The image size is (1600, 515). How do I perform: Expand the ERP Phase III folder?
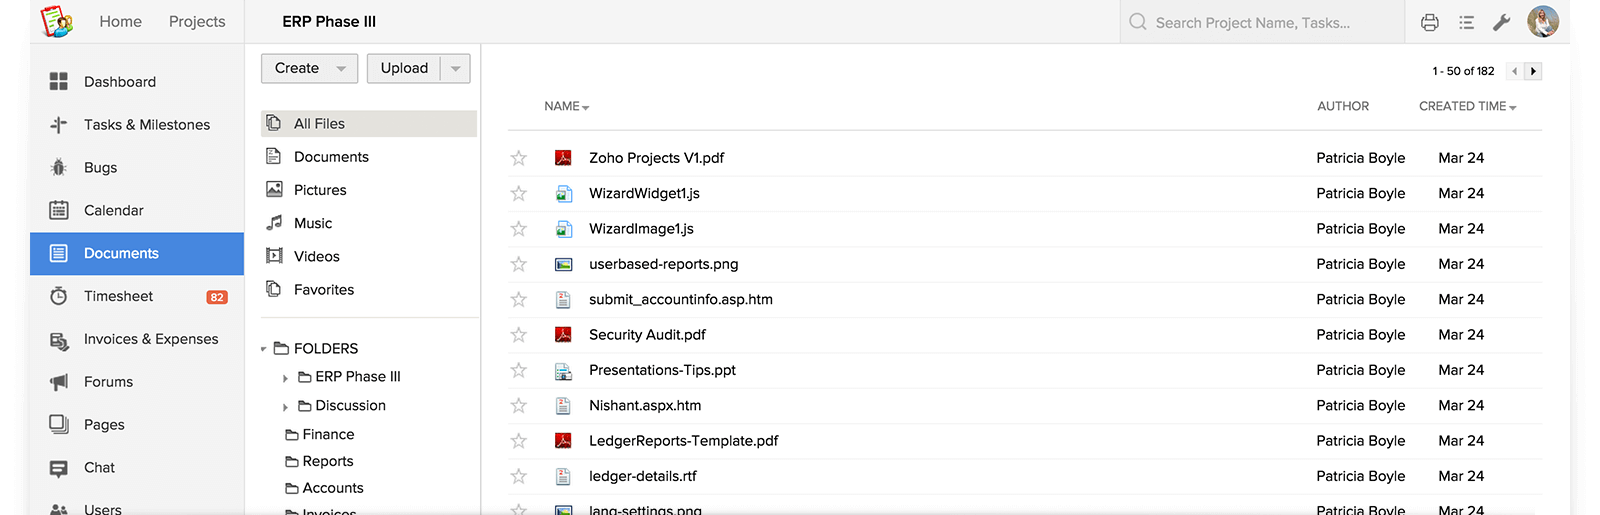coord(285,378)
